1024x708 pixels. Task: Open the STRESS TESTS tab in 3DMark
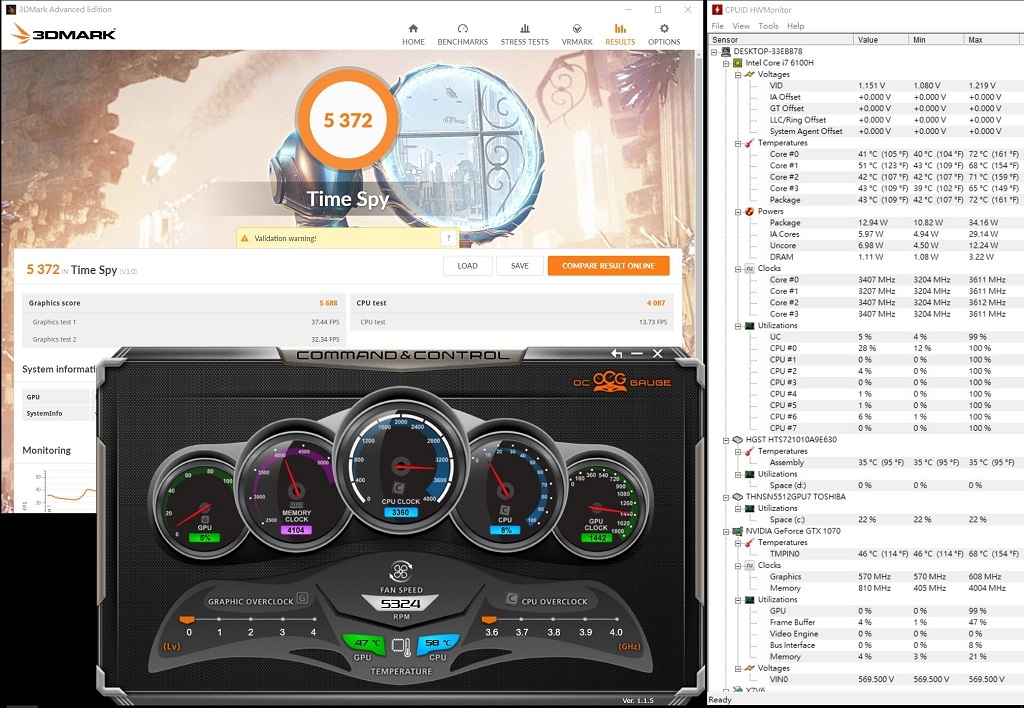coord(524,35)
